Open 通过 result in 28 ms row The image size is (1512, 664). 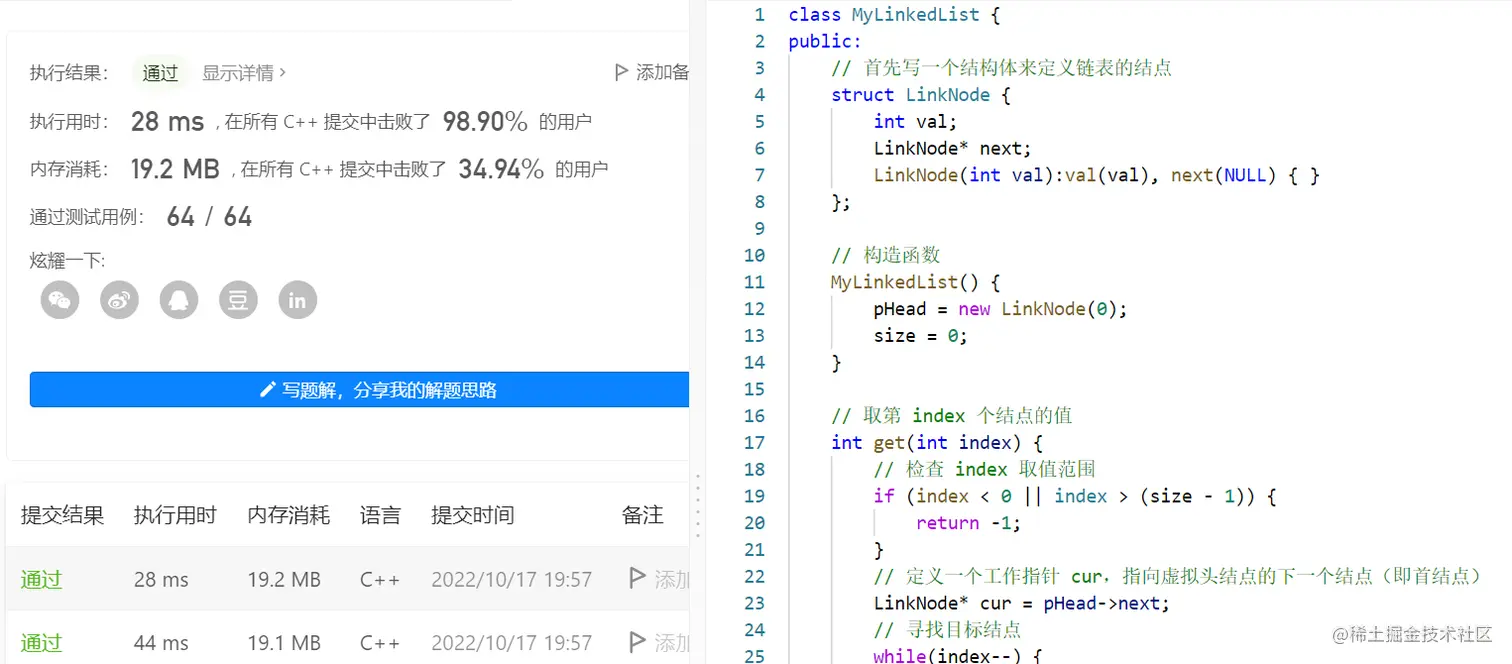coord(42,579)
